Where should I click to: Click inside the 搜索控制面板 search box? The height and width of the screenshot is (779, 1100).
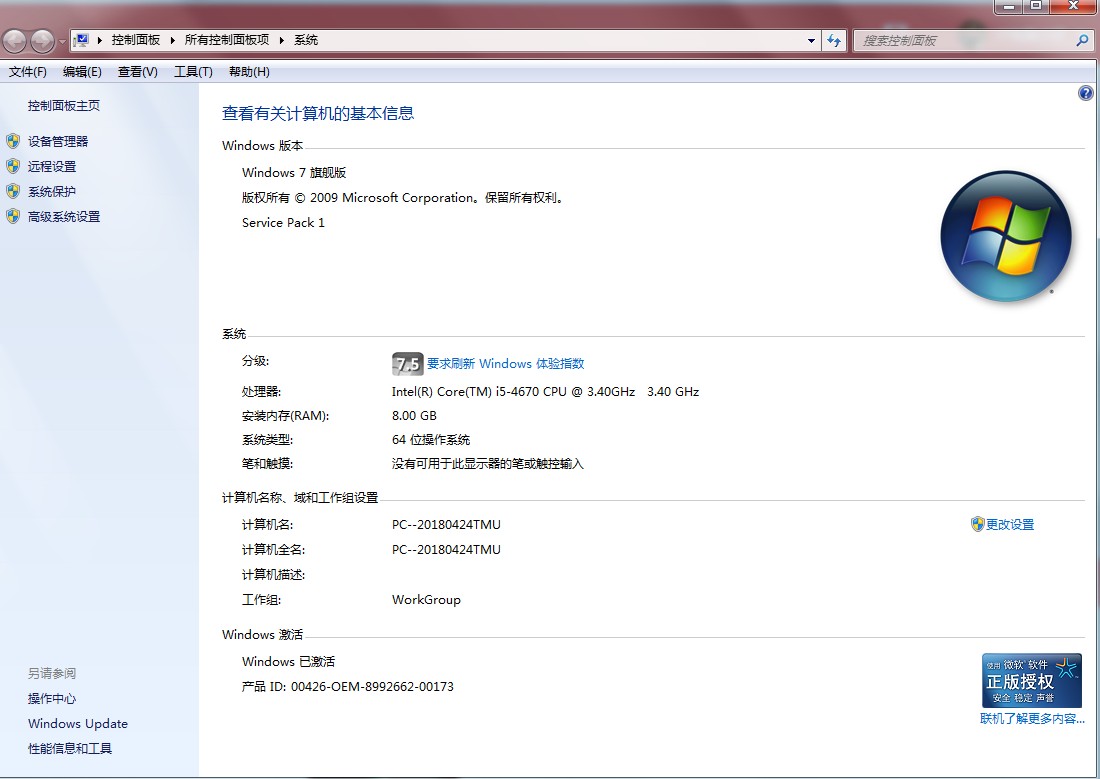point(960,40)
